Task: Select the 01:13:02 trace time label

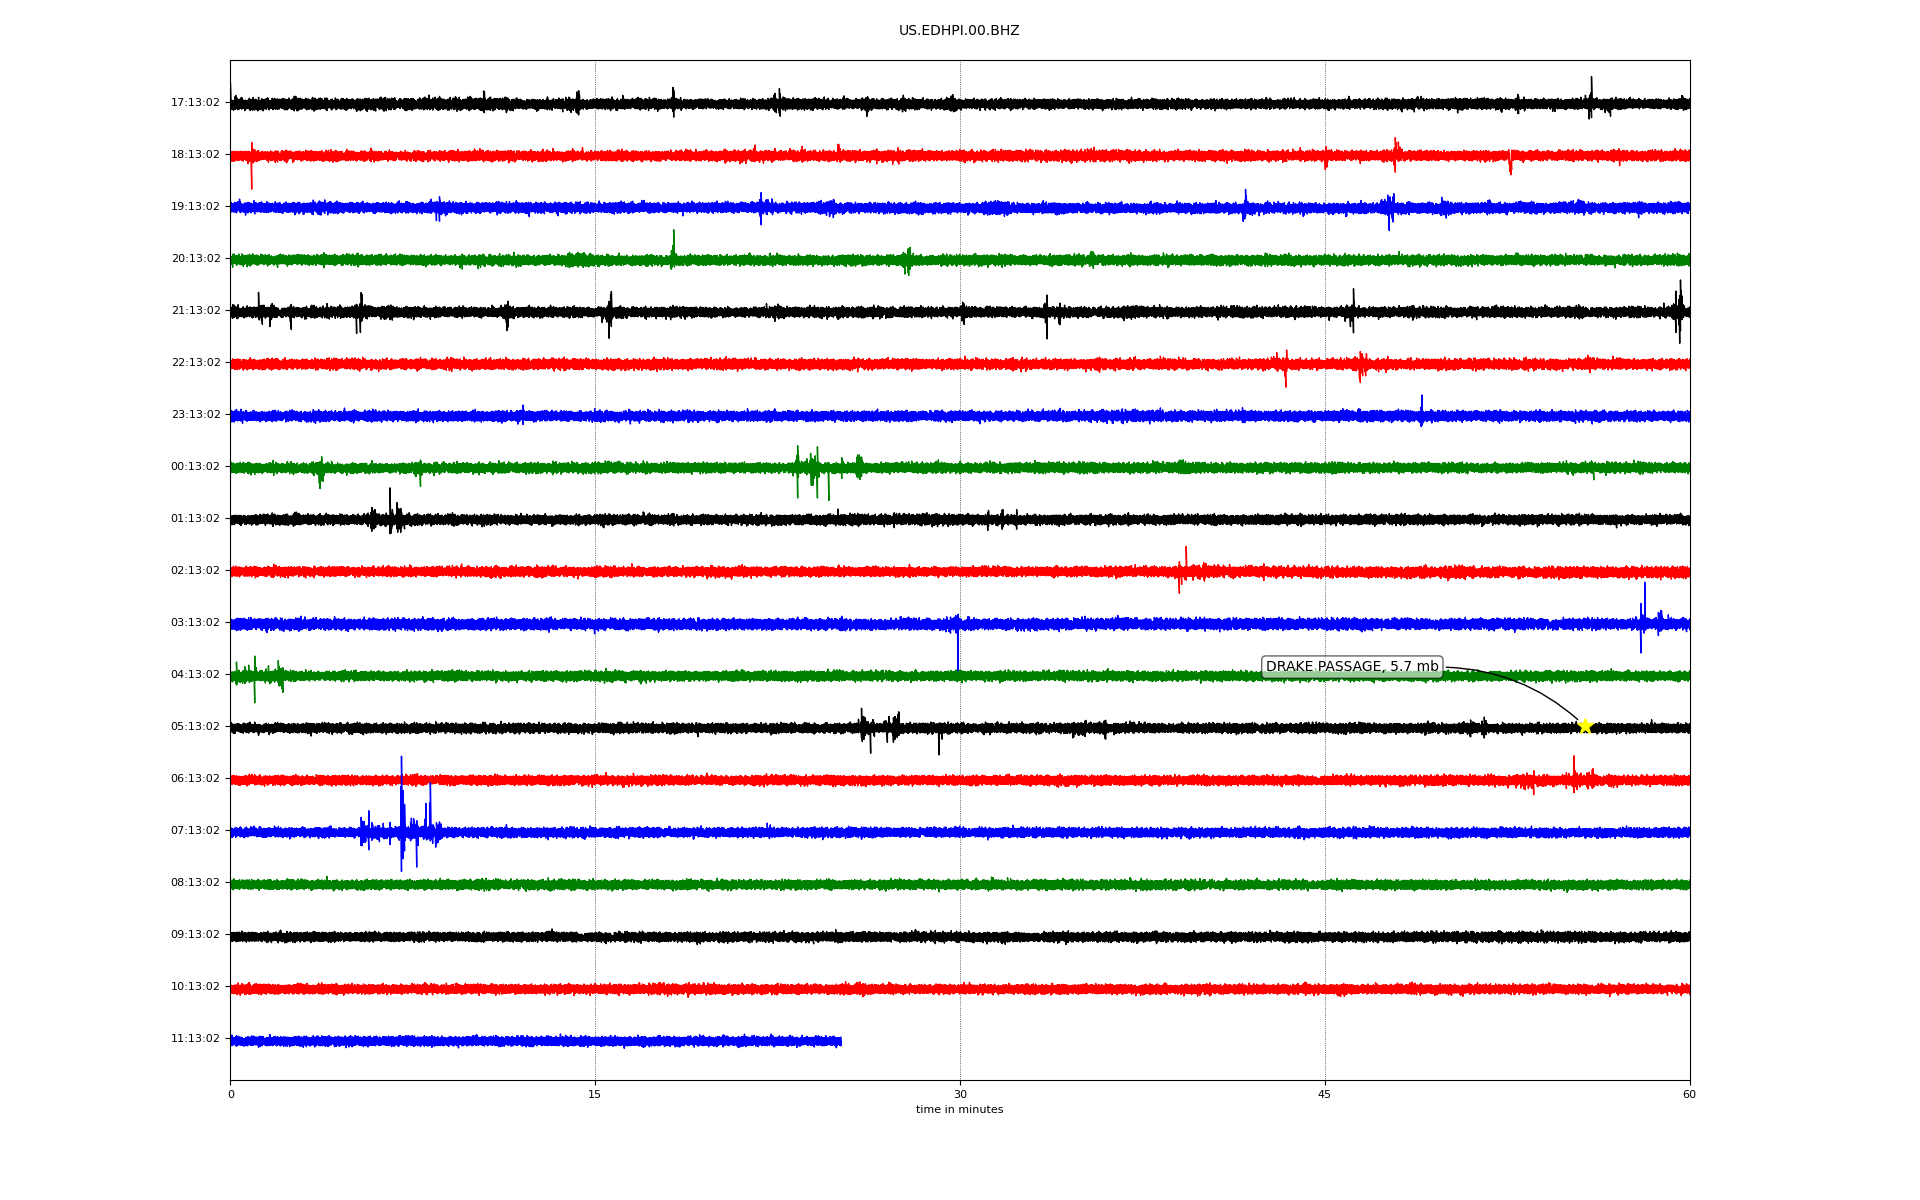Action: pos(195,518)
